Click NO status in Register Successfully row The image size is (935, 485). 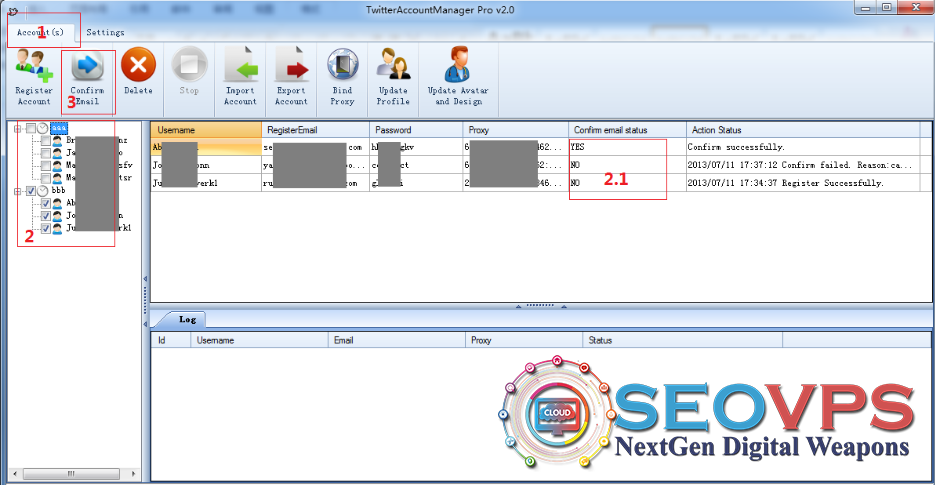pyautogui.click(x=627, y=183)
